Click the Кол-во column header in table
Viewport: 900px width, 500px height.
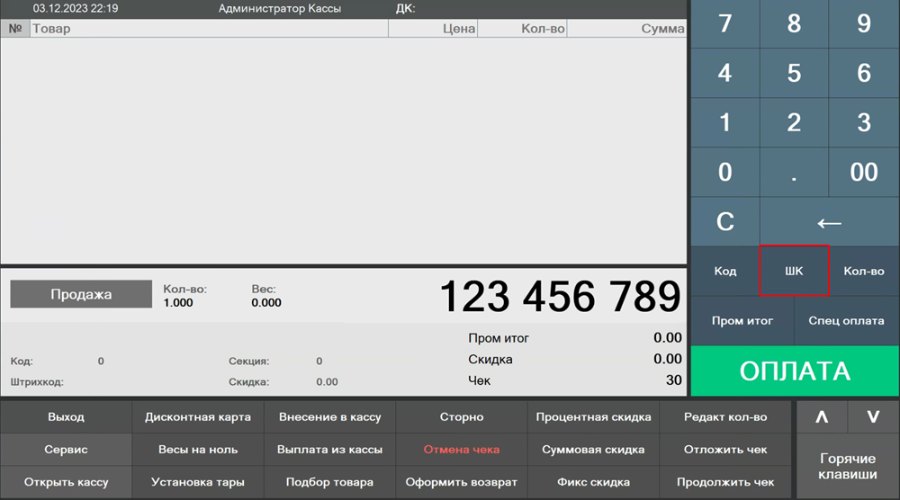522,29
